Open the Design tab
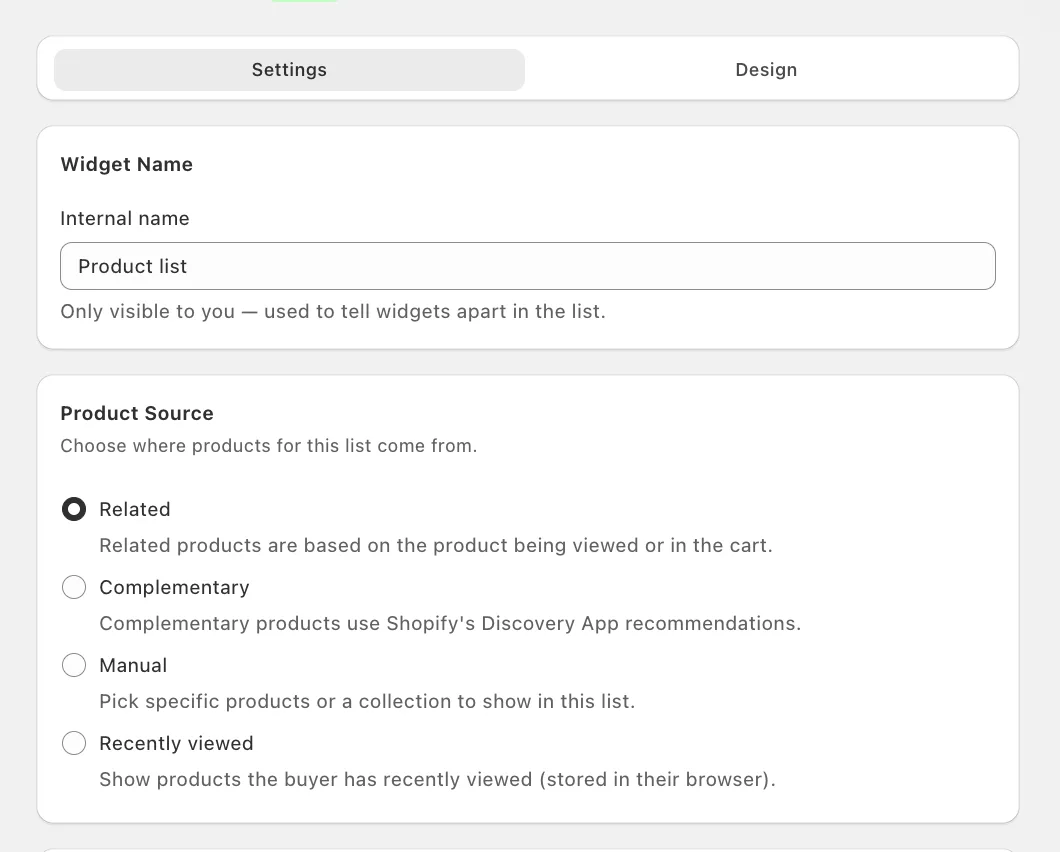1060x852 pixels. (x=766, y=70)
